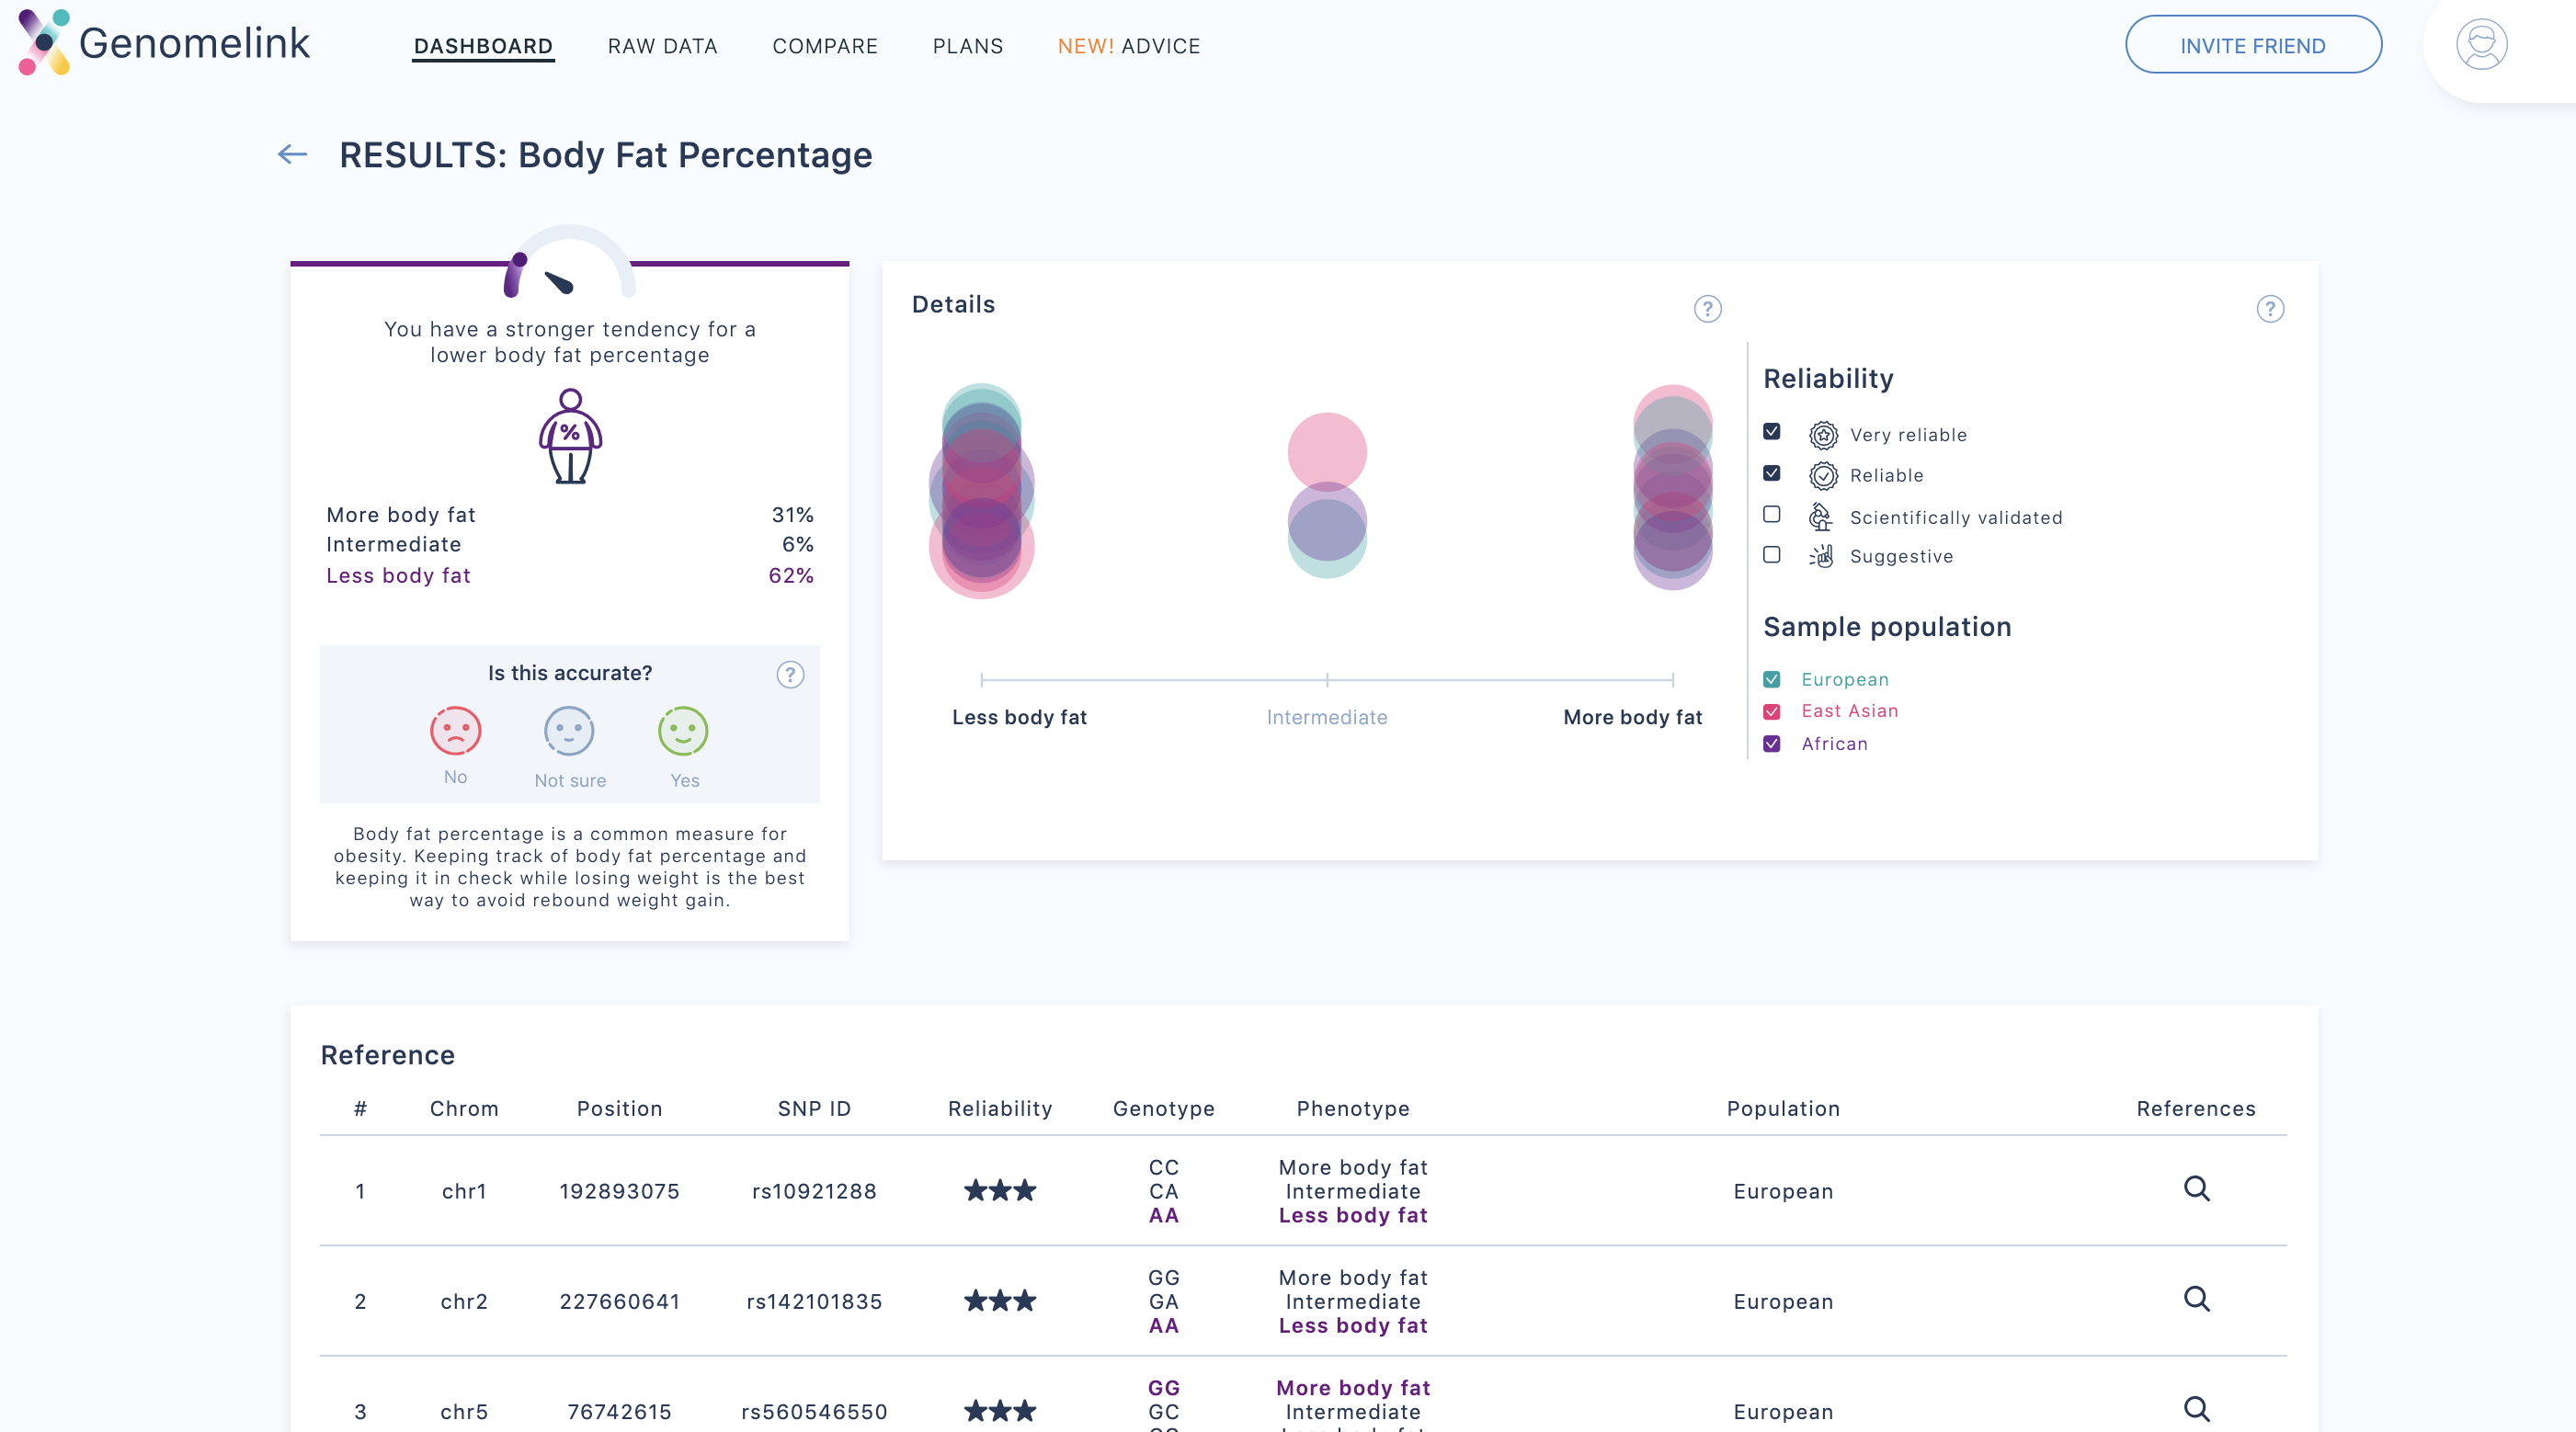Screen dimensions: 2576x1432
Task: Enable the Suggestive reliability checkbox
Action: (x=1771, y=555)
